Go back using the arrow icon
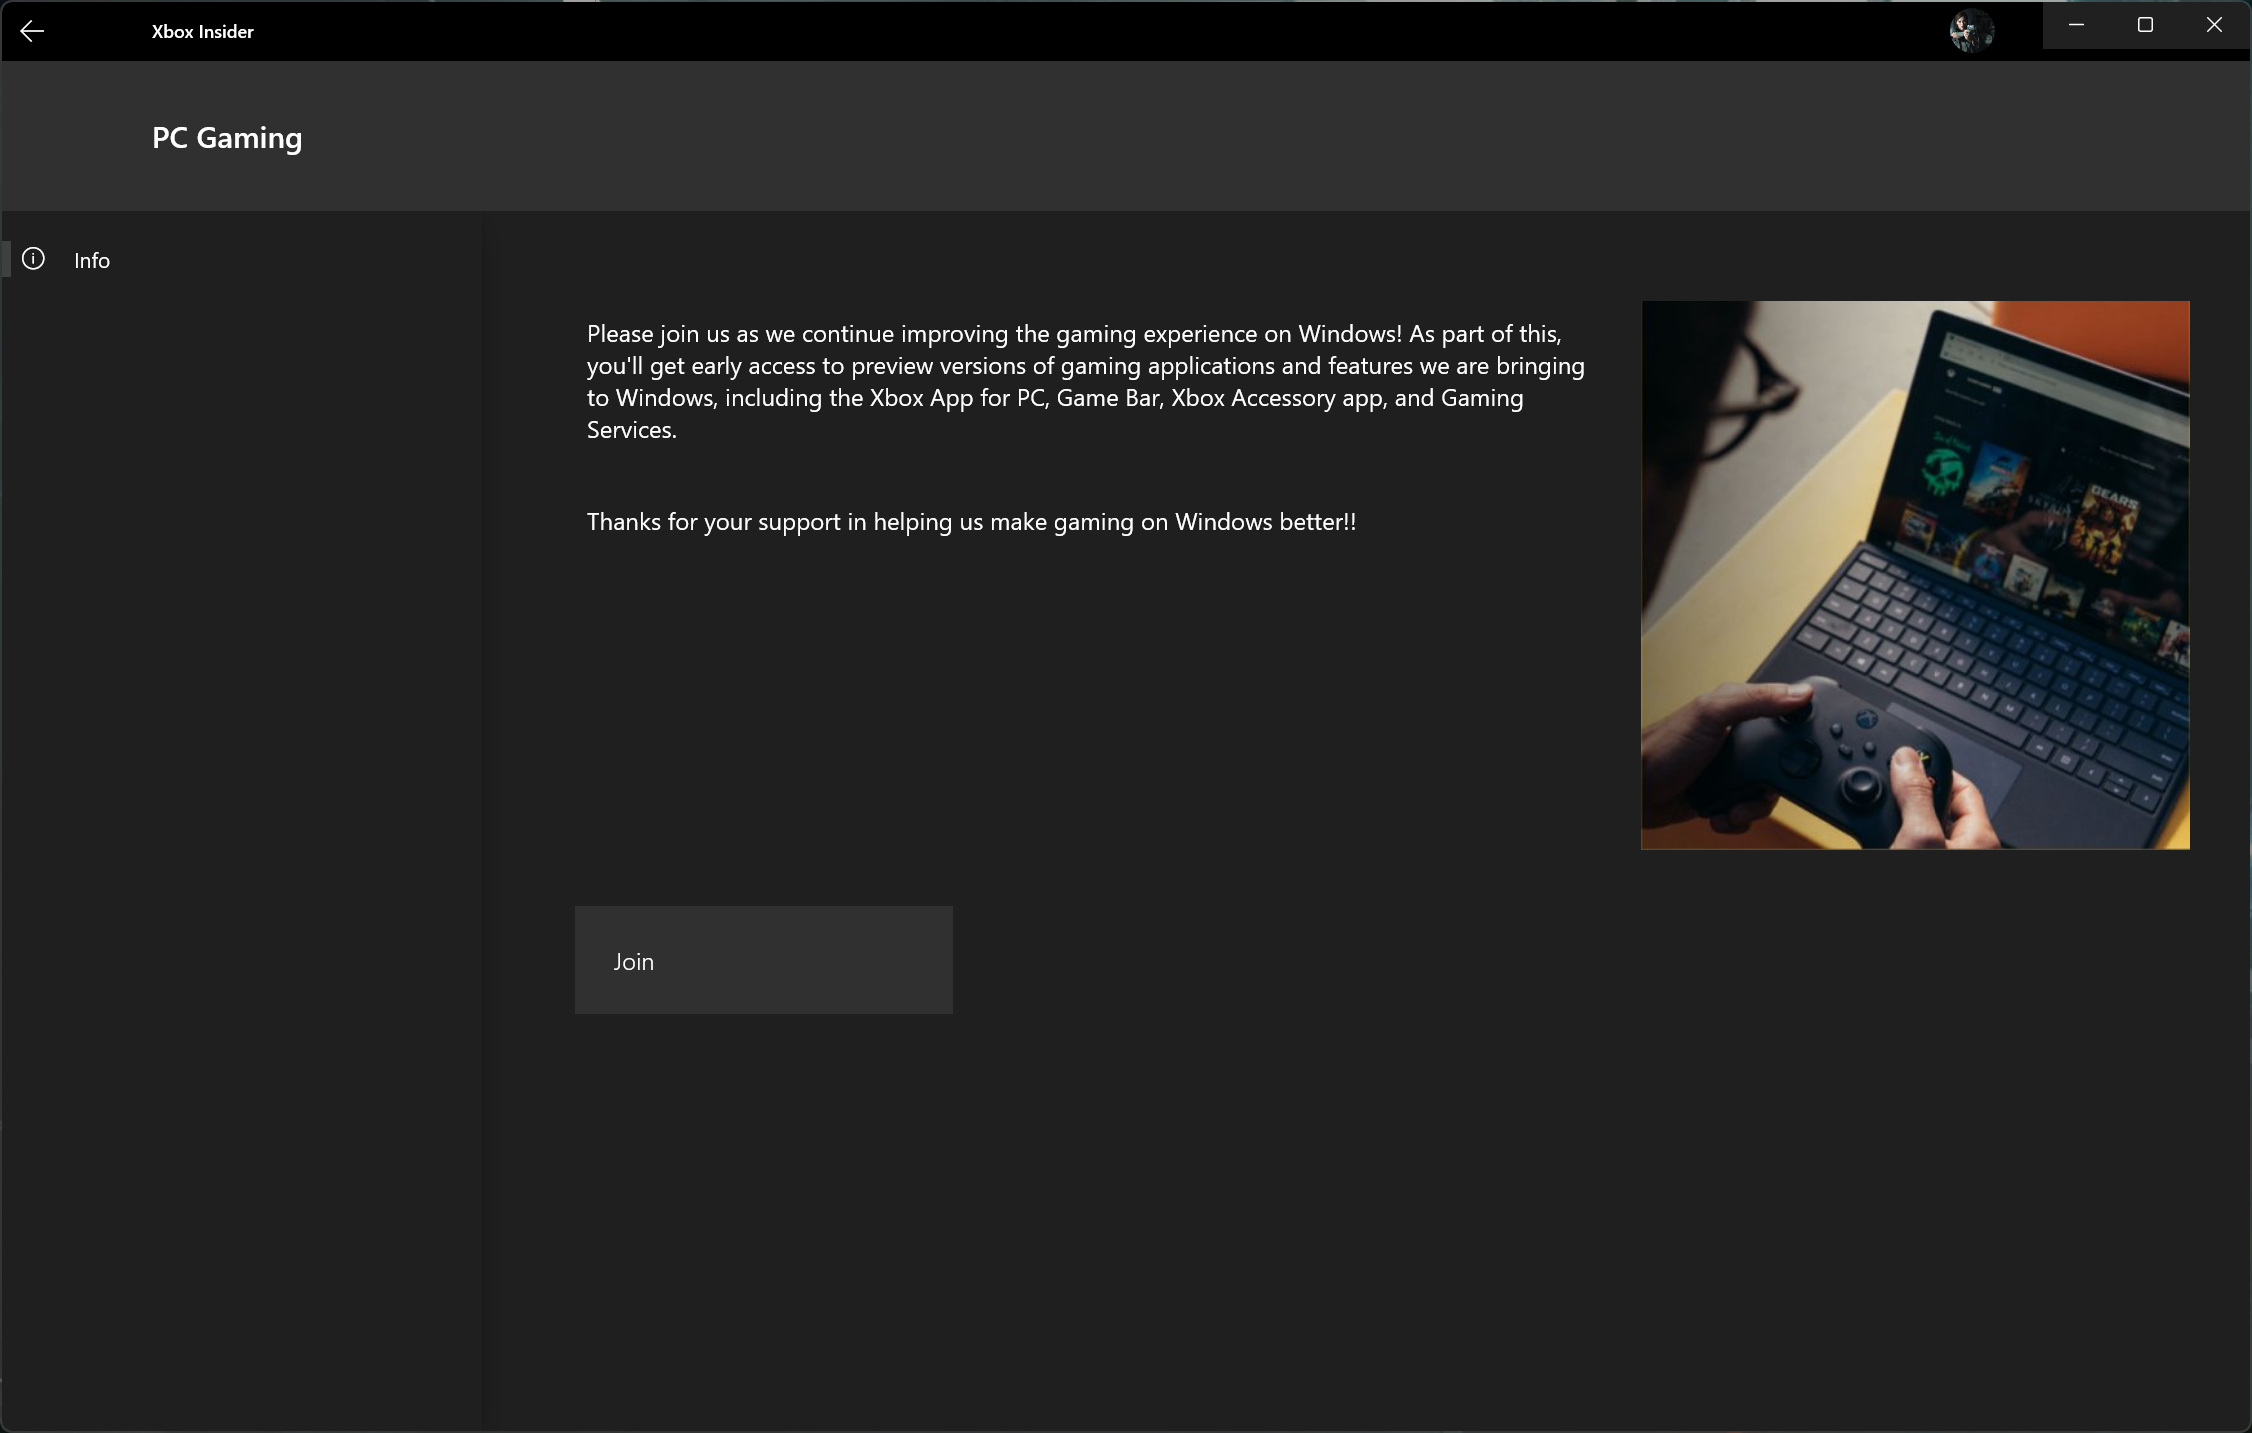 (32, 31)
